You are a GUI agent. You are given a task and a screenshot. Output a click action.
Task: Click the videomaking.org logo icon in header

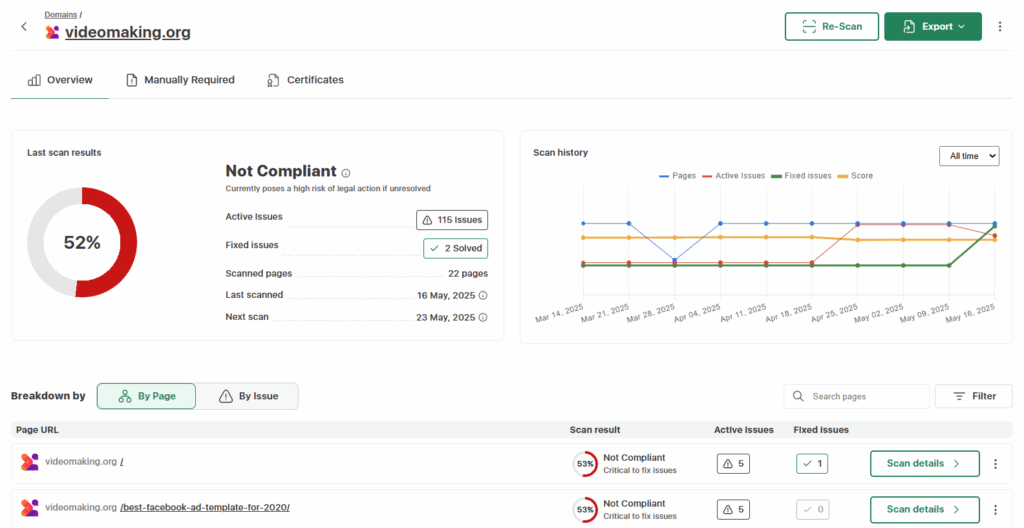click(52, 32)
